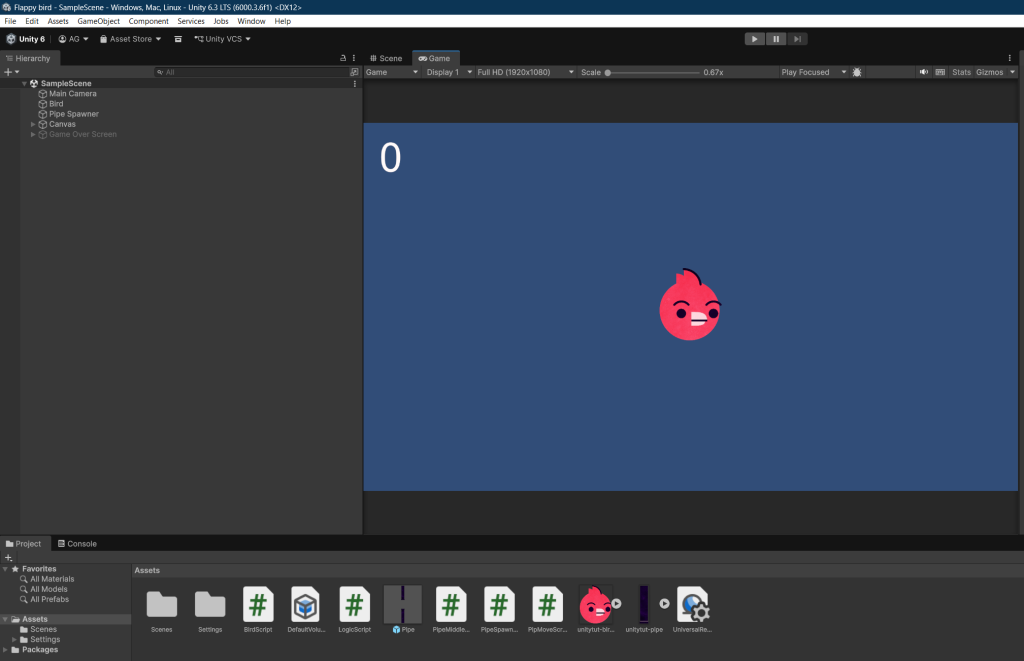Select the Pipe prefab asset
Image resolution: width=1024 pixels, height=661 pixels.
pos(403,605)
